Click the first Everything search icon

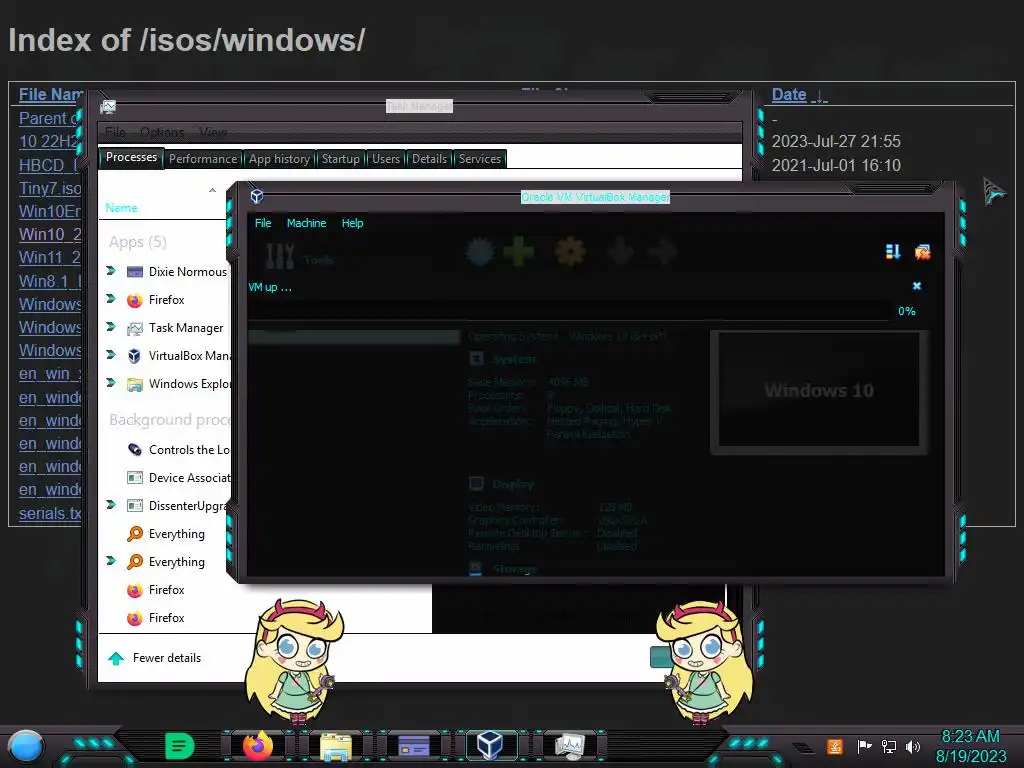pos(135,534)
